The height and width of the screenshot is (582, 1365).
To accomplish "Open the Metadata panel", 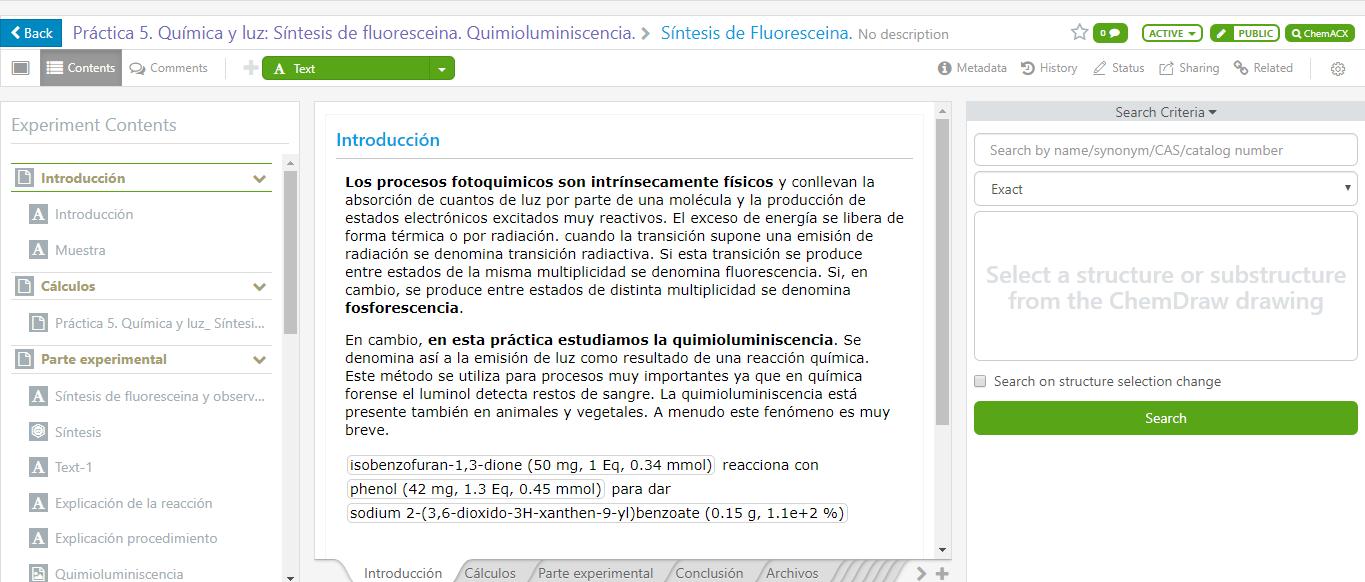I will [x=971, y=68].
